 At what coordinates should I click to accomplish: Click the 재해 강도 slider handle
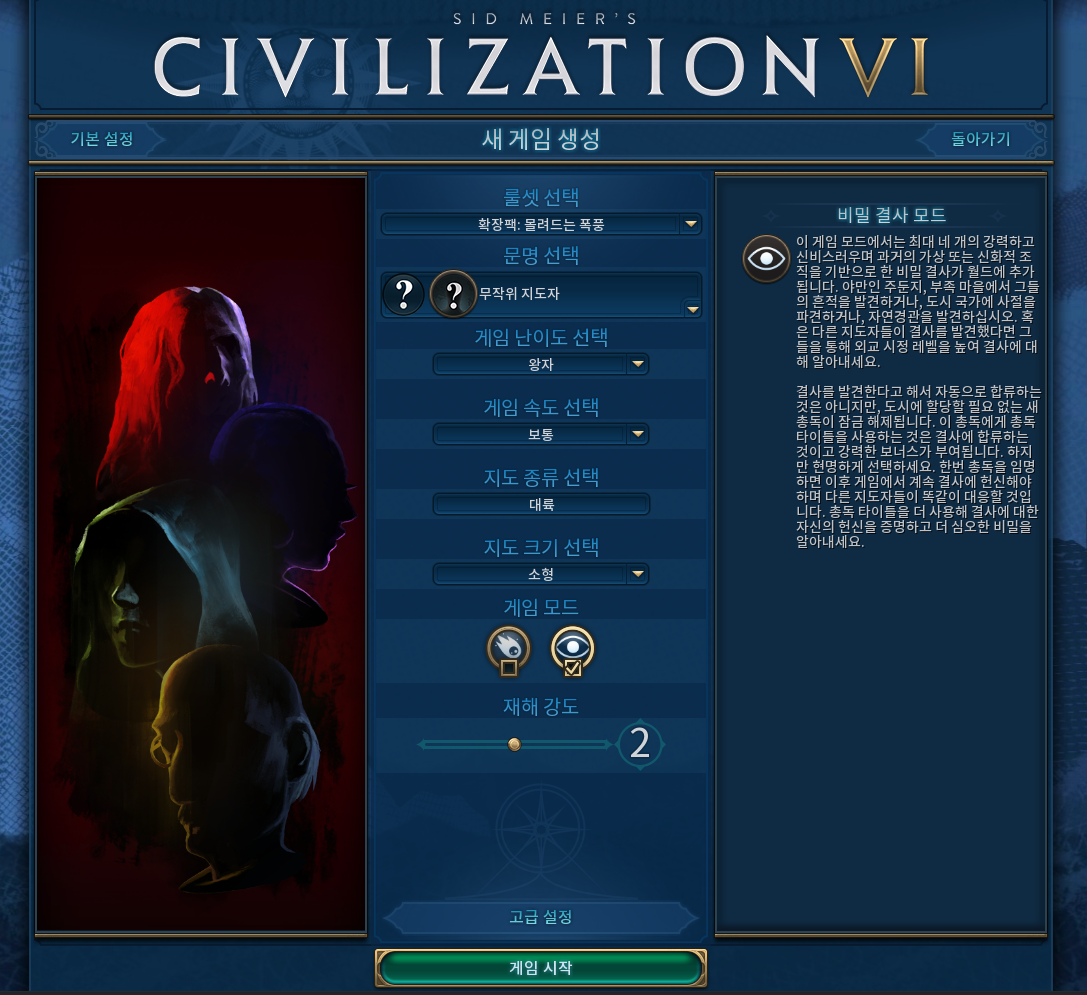(514, 744)
